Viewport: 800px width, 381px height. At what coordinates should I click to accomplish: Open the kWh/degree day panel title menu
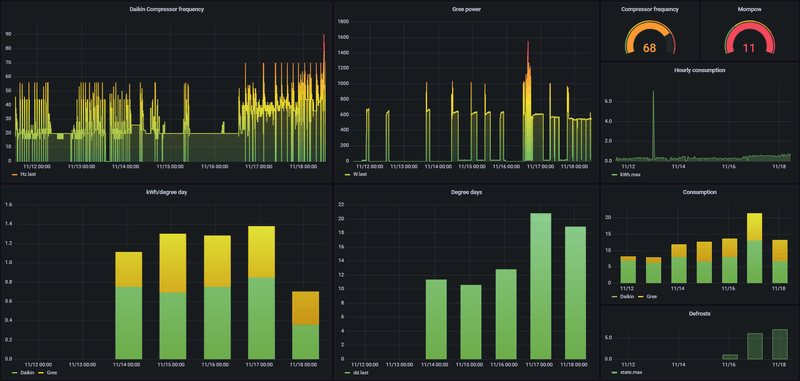point(166,192)
